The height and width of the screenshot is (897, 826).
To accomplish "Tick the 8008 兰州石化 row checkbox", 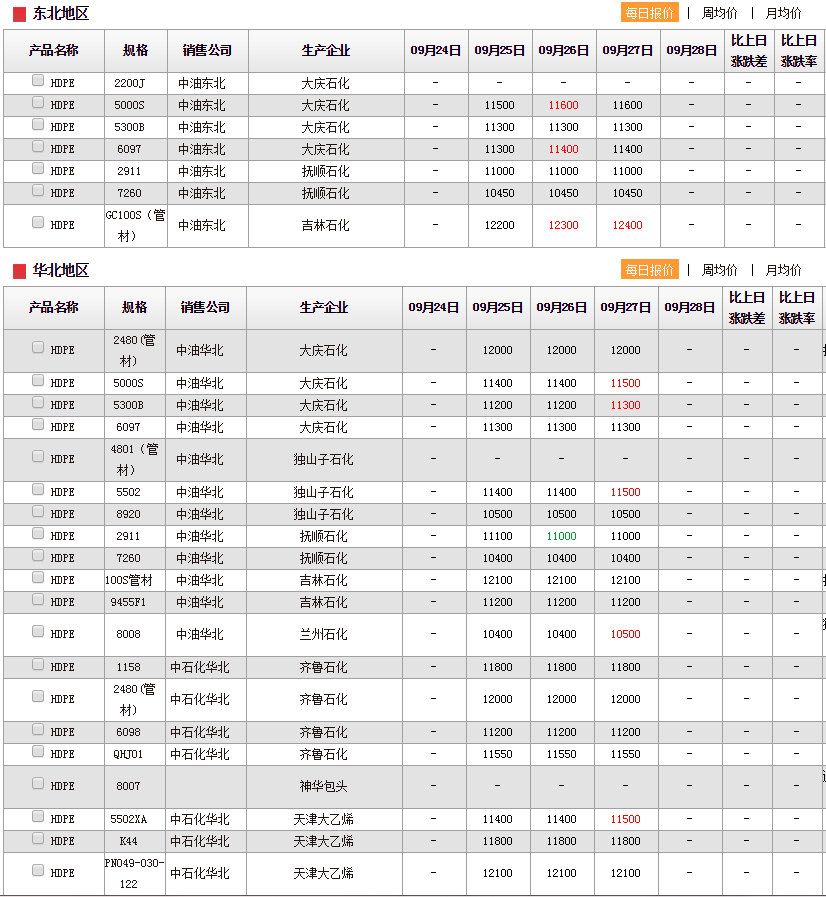I will (x=38, y=631).
